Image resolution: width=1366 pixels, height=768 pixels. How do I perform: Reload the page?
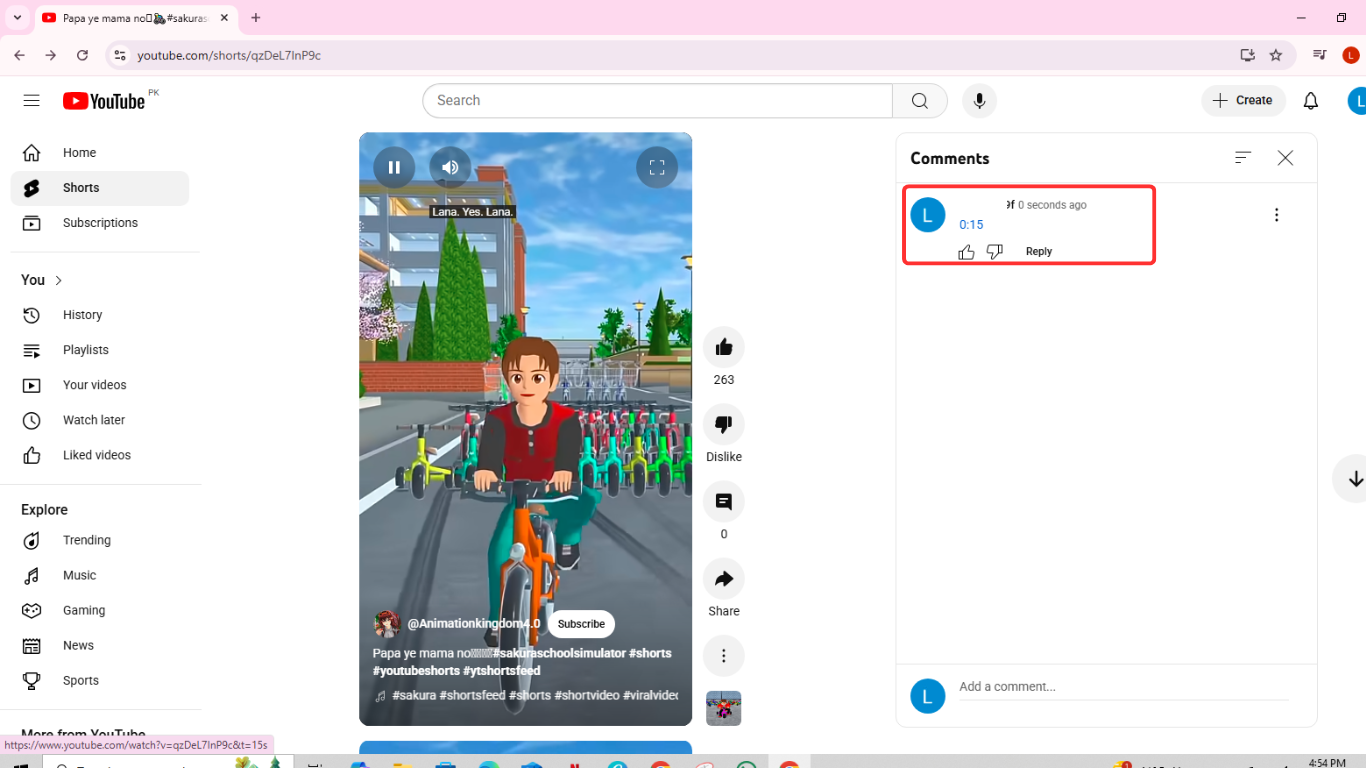[x=82, y=55]
